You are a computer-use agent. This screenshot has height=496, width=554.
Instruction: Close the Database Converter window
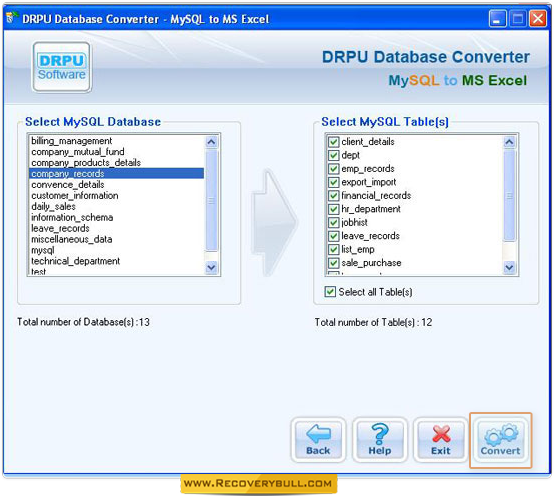(538, 18)
